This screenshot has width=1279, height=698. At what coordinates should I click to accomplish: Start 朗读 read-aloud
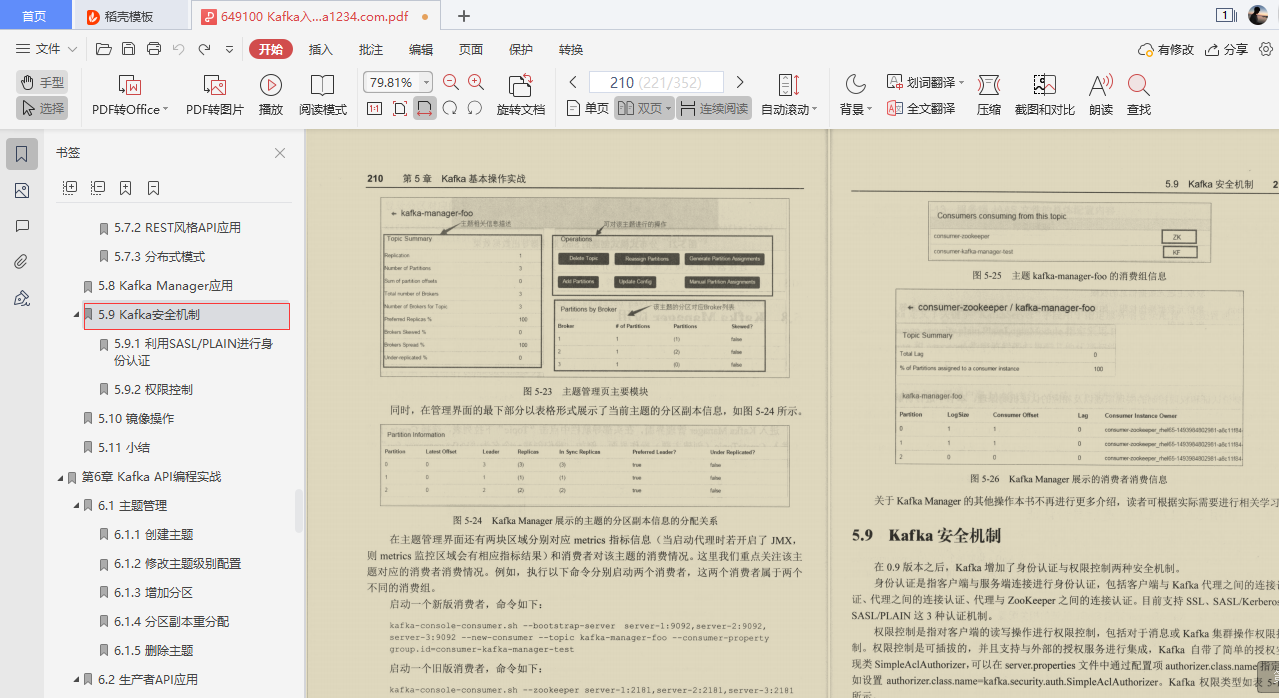pyautogui.click(x=1100, y=95)
